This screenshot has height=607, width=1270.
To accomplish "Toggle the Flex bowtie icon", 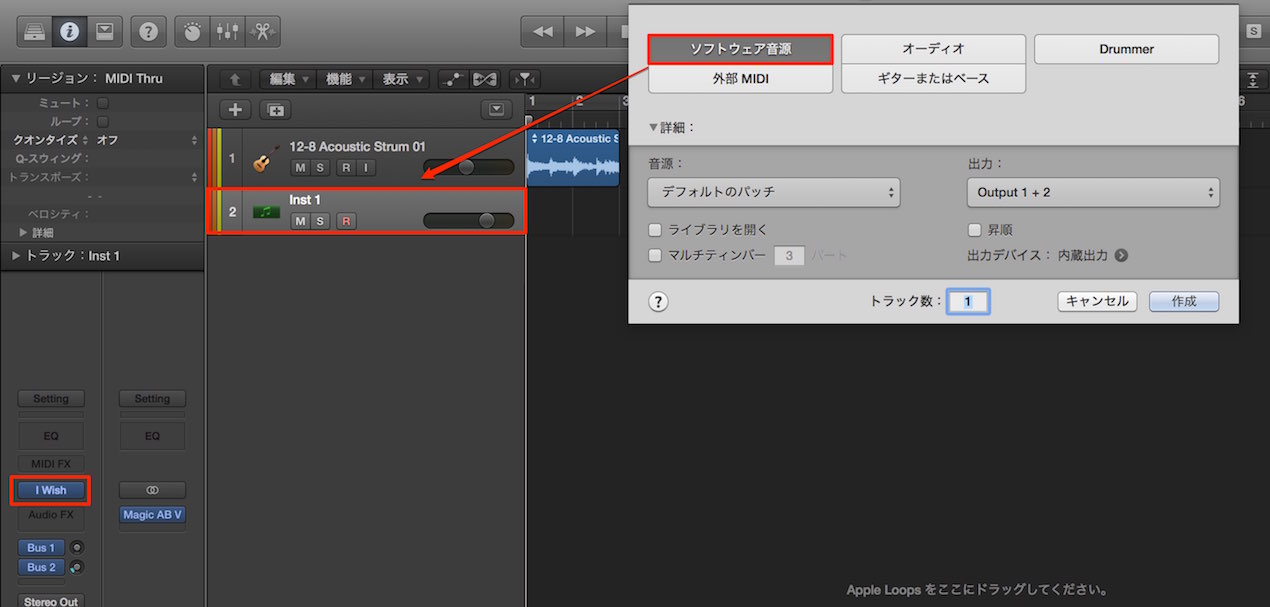I will (486, 79).
